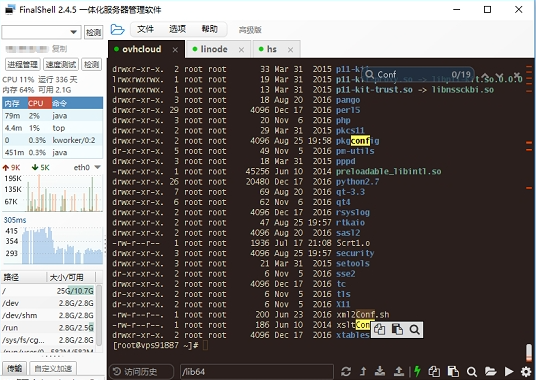Click the paste icon in the bottom toolbar

coord(453,371)
